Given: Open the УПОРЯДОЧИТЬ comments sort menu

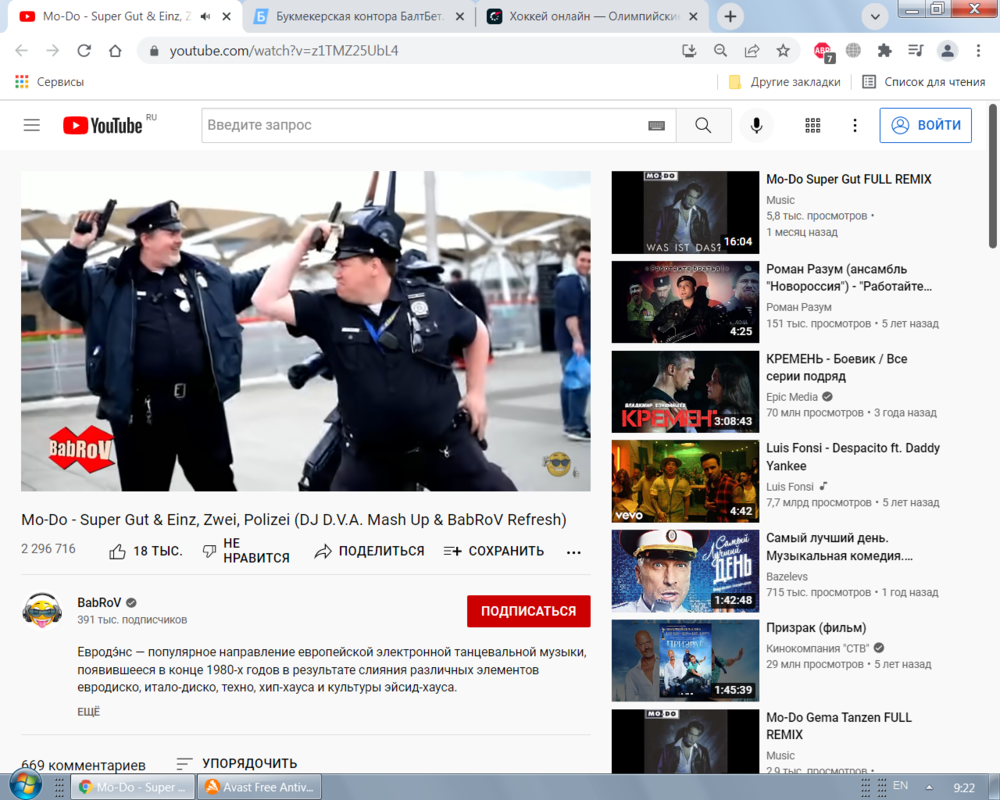Looking at the screenshot, I should (x=237, y=764).
